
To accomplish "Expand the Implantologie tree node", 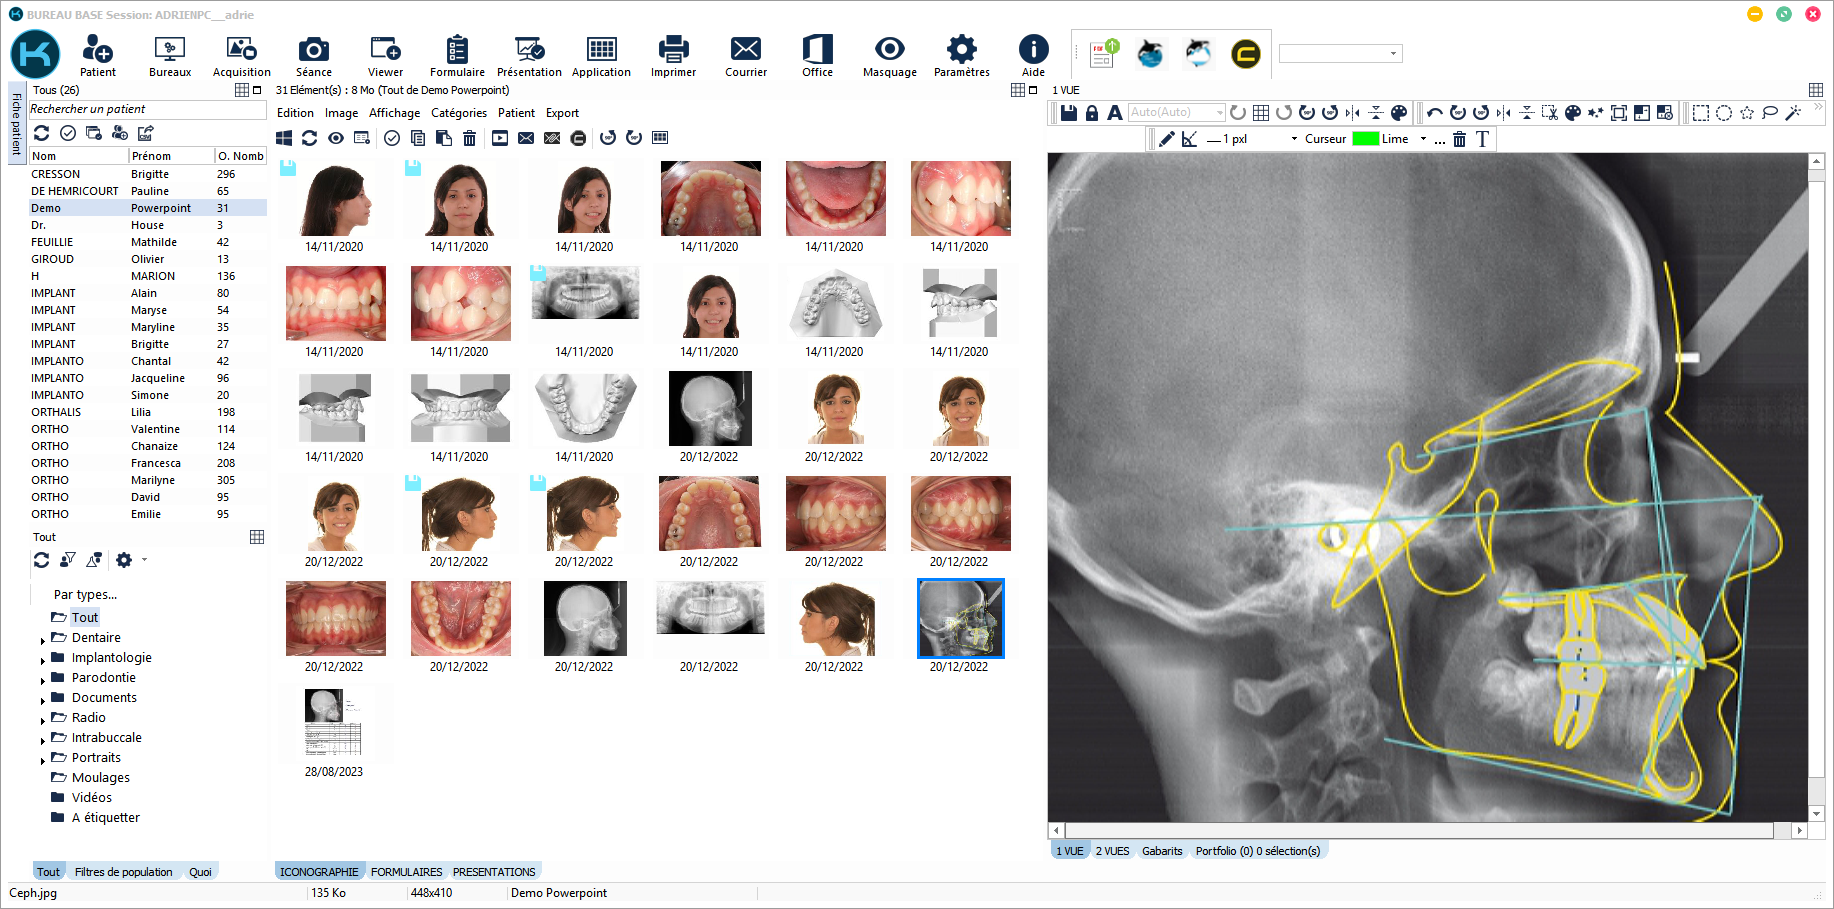I will tap(43, 660).
